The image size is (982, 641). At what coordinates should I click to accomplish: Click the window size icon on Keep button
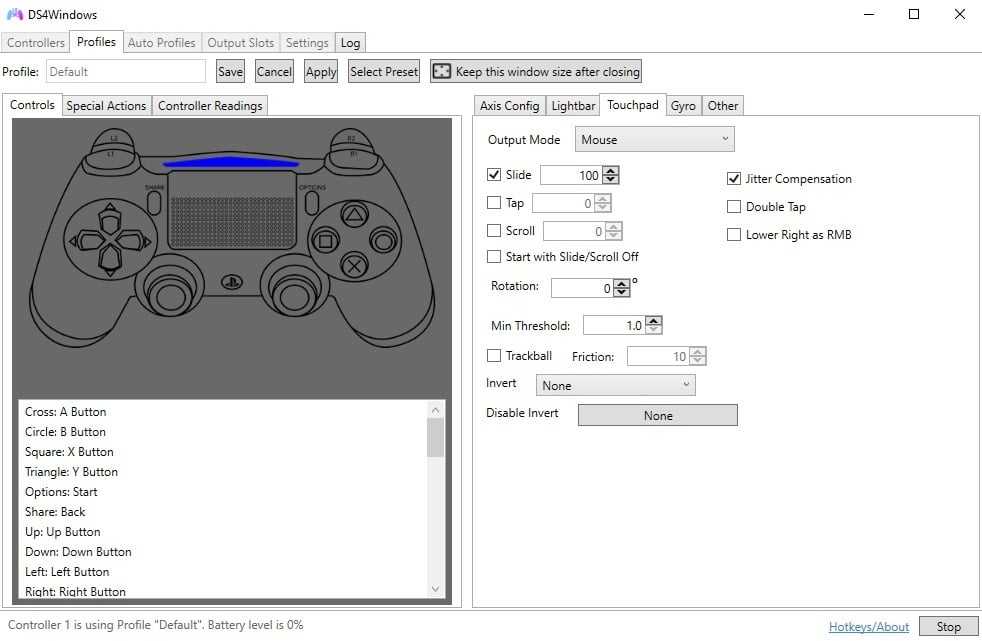point(442,71)
